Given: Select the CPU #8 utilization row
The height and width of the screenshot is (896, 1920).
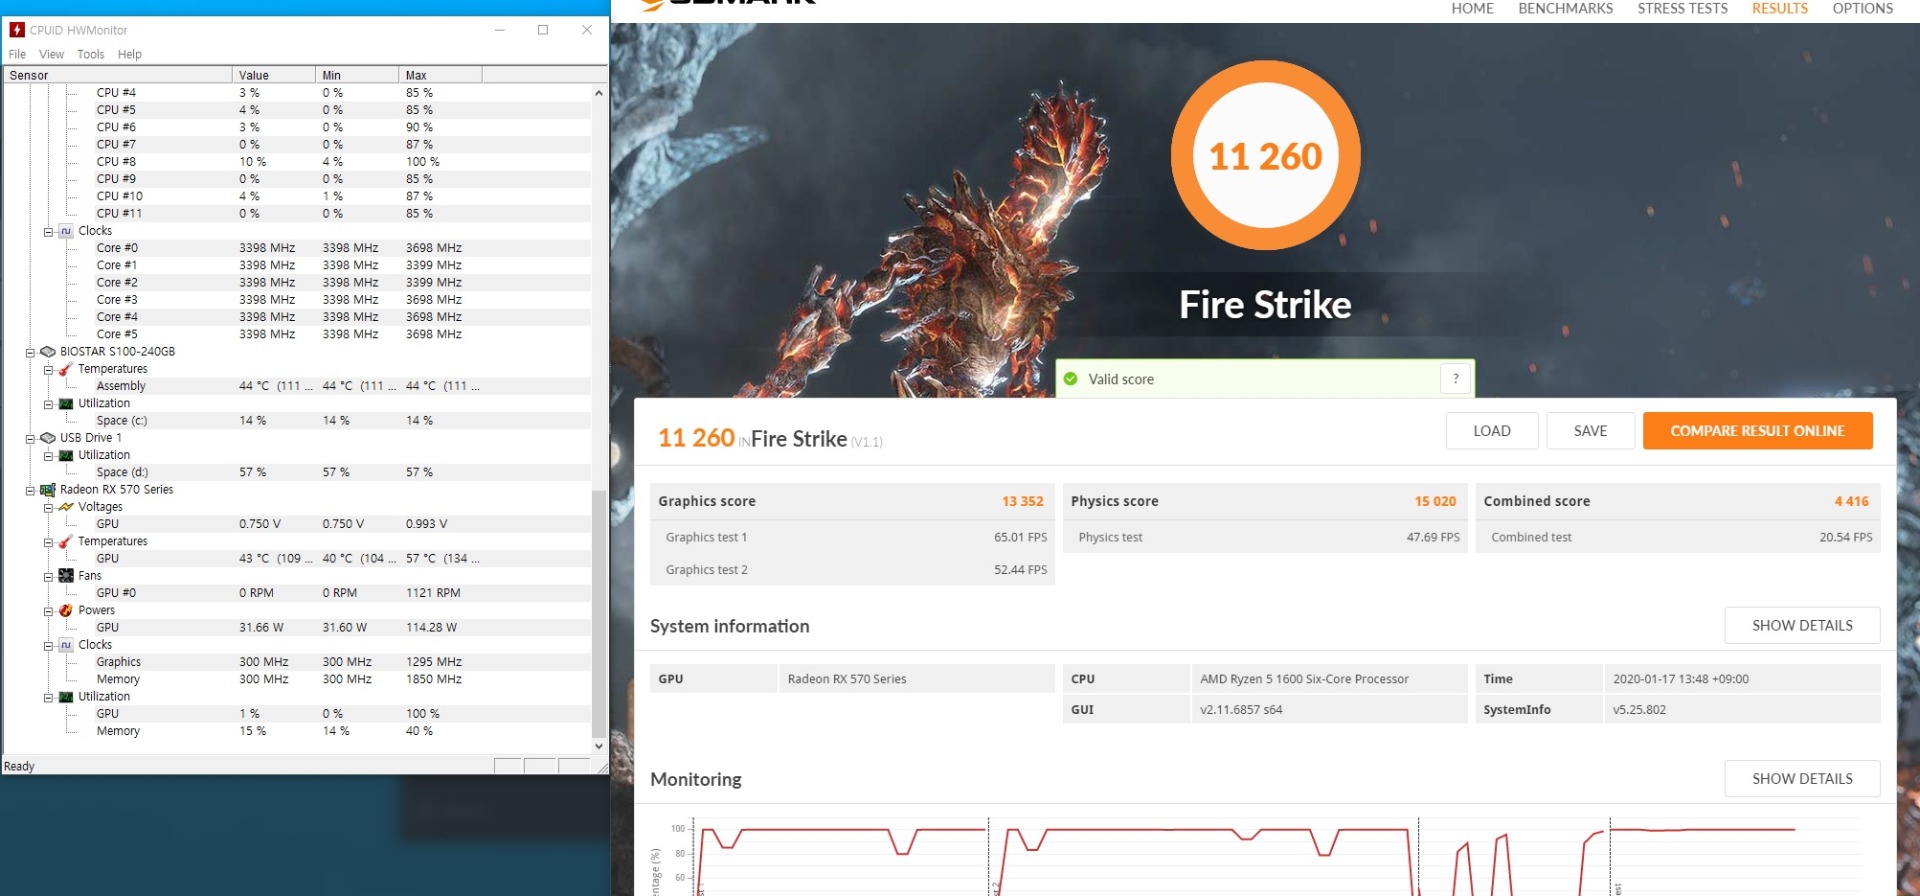Looking at the screenshot, I should tap(298, 161).
